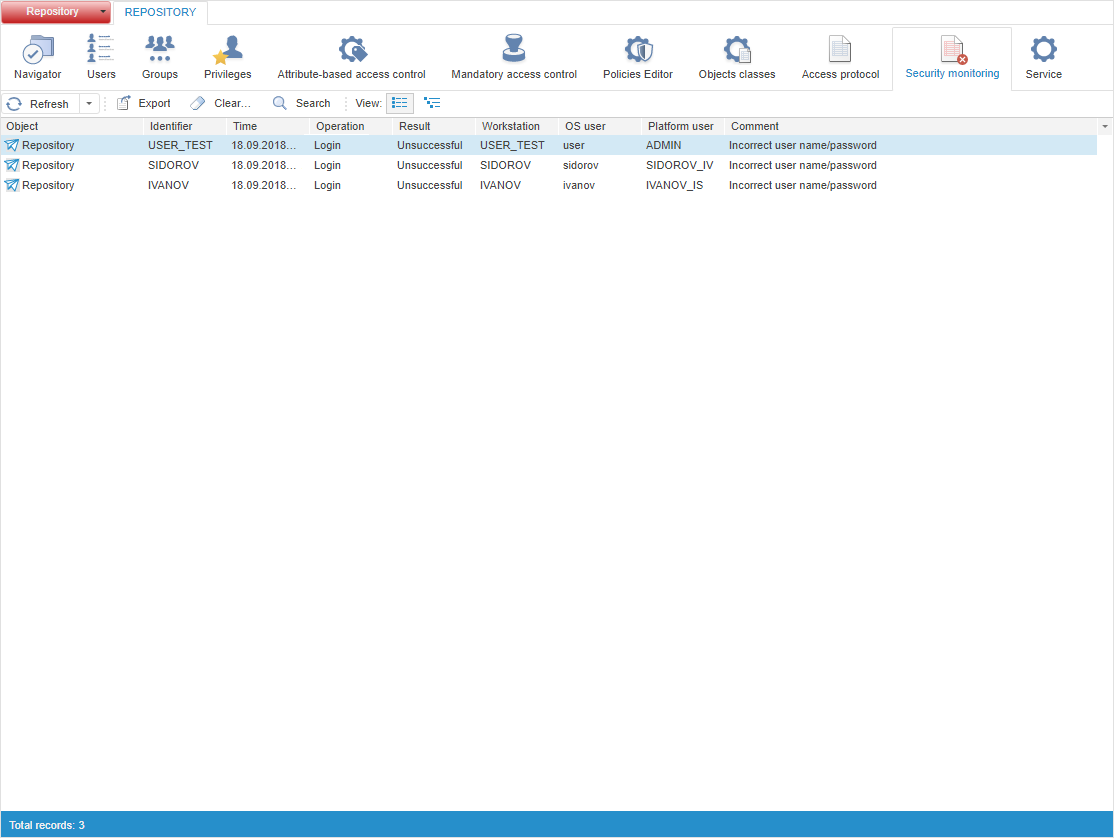
Task: Open the Access protocol section
Action: click(x=840, y=58)
